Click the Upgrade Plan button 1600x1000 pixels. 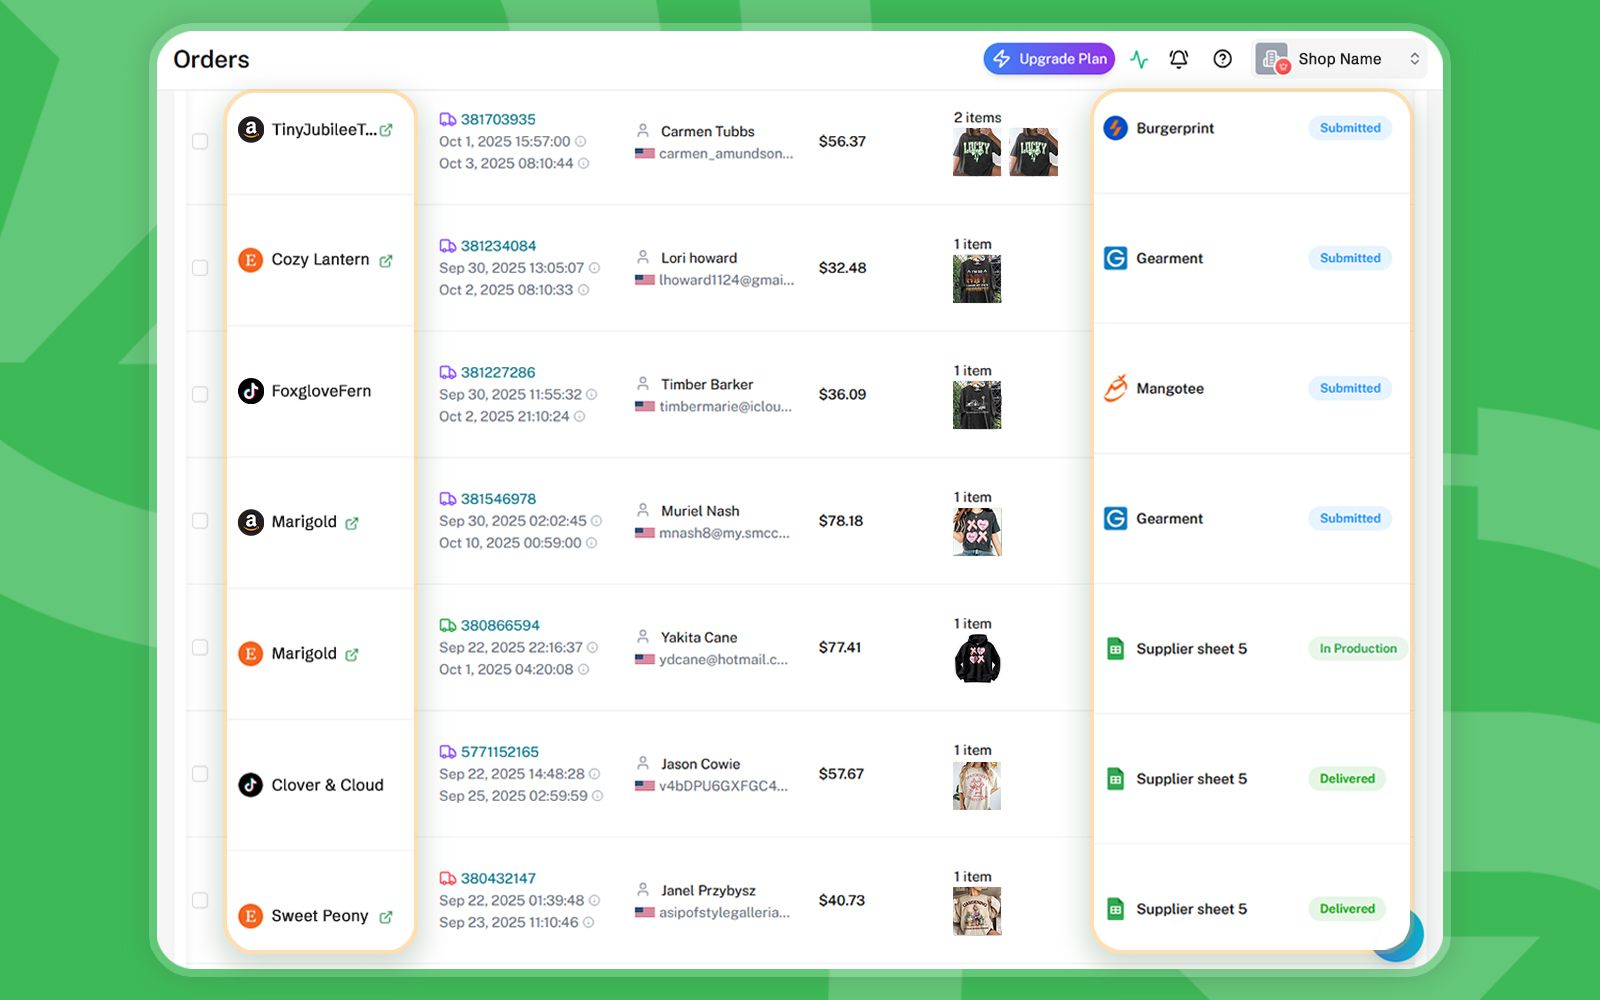tap(1049, 59)
